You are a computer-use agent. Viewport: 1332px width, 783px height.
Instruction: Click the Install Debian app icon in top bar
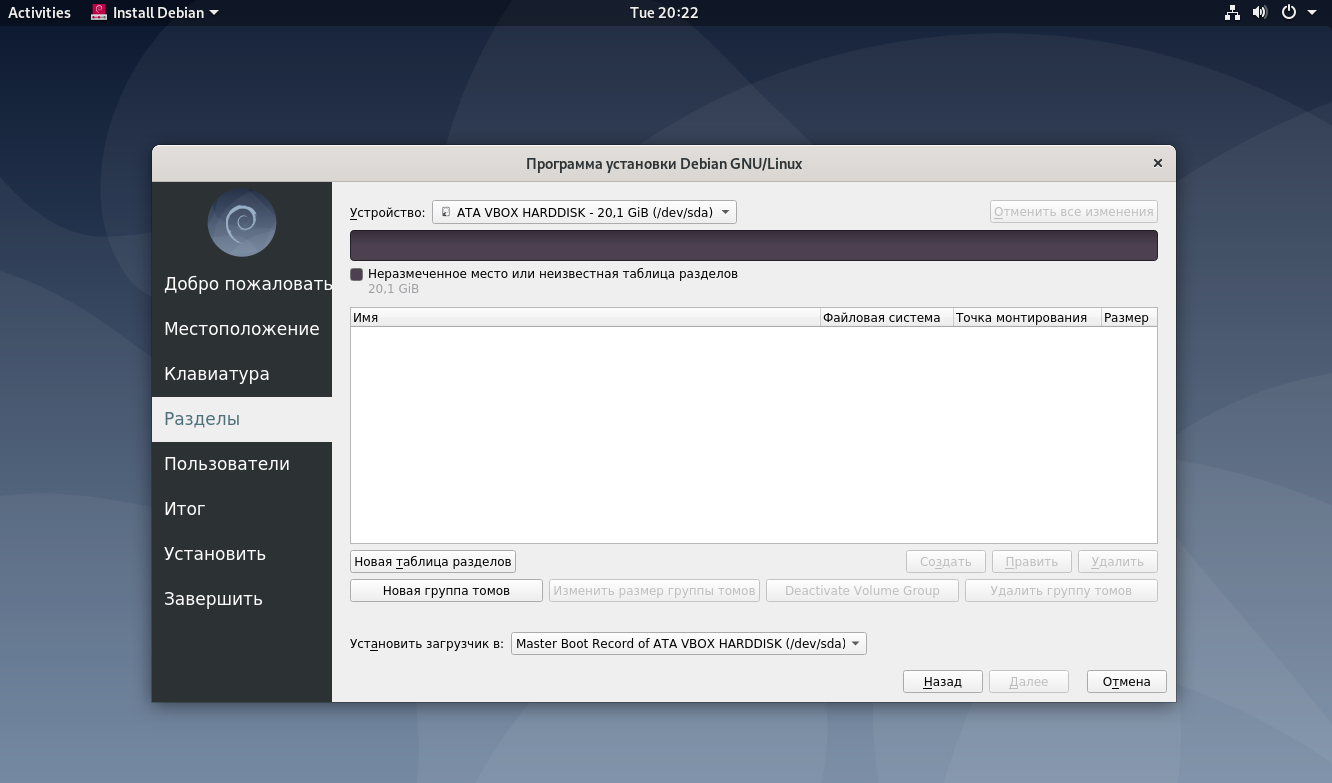click(x=99, y=13)
